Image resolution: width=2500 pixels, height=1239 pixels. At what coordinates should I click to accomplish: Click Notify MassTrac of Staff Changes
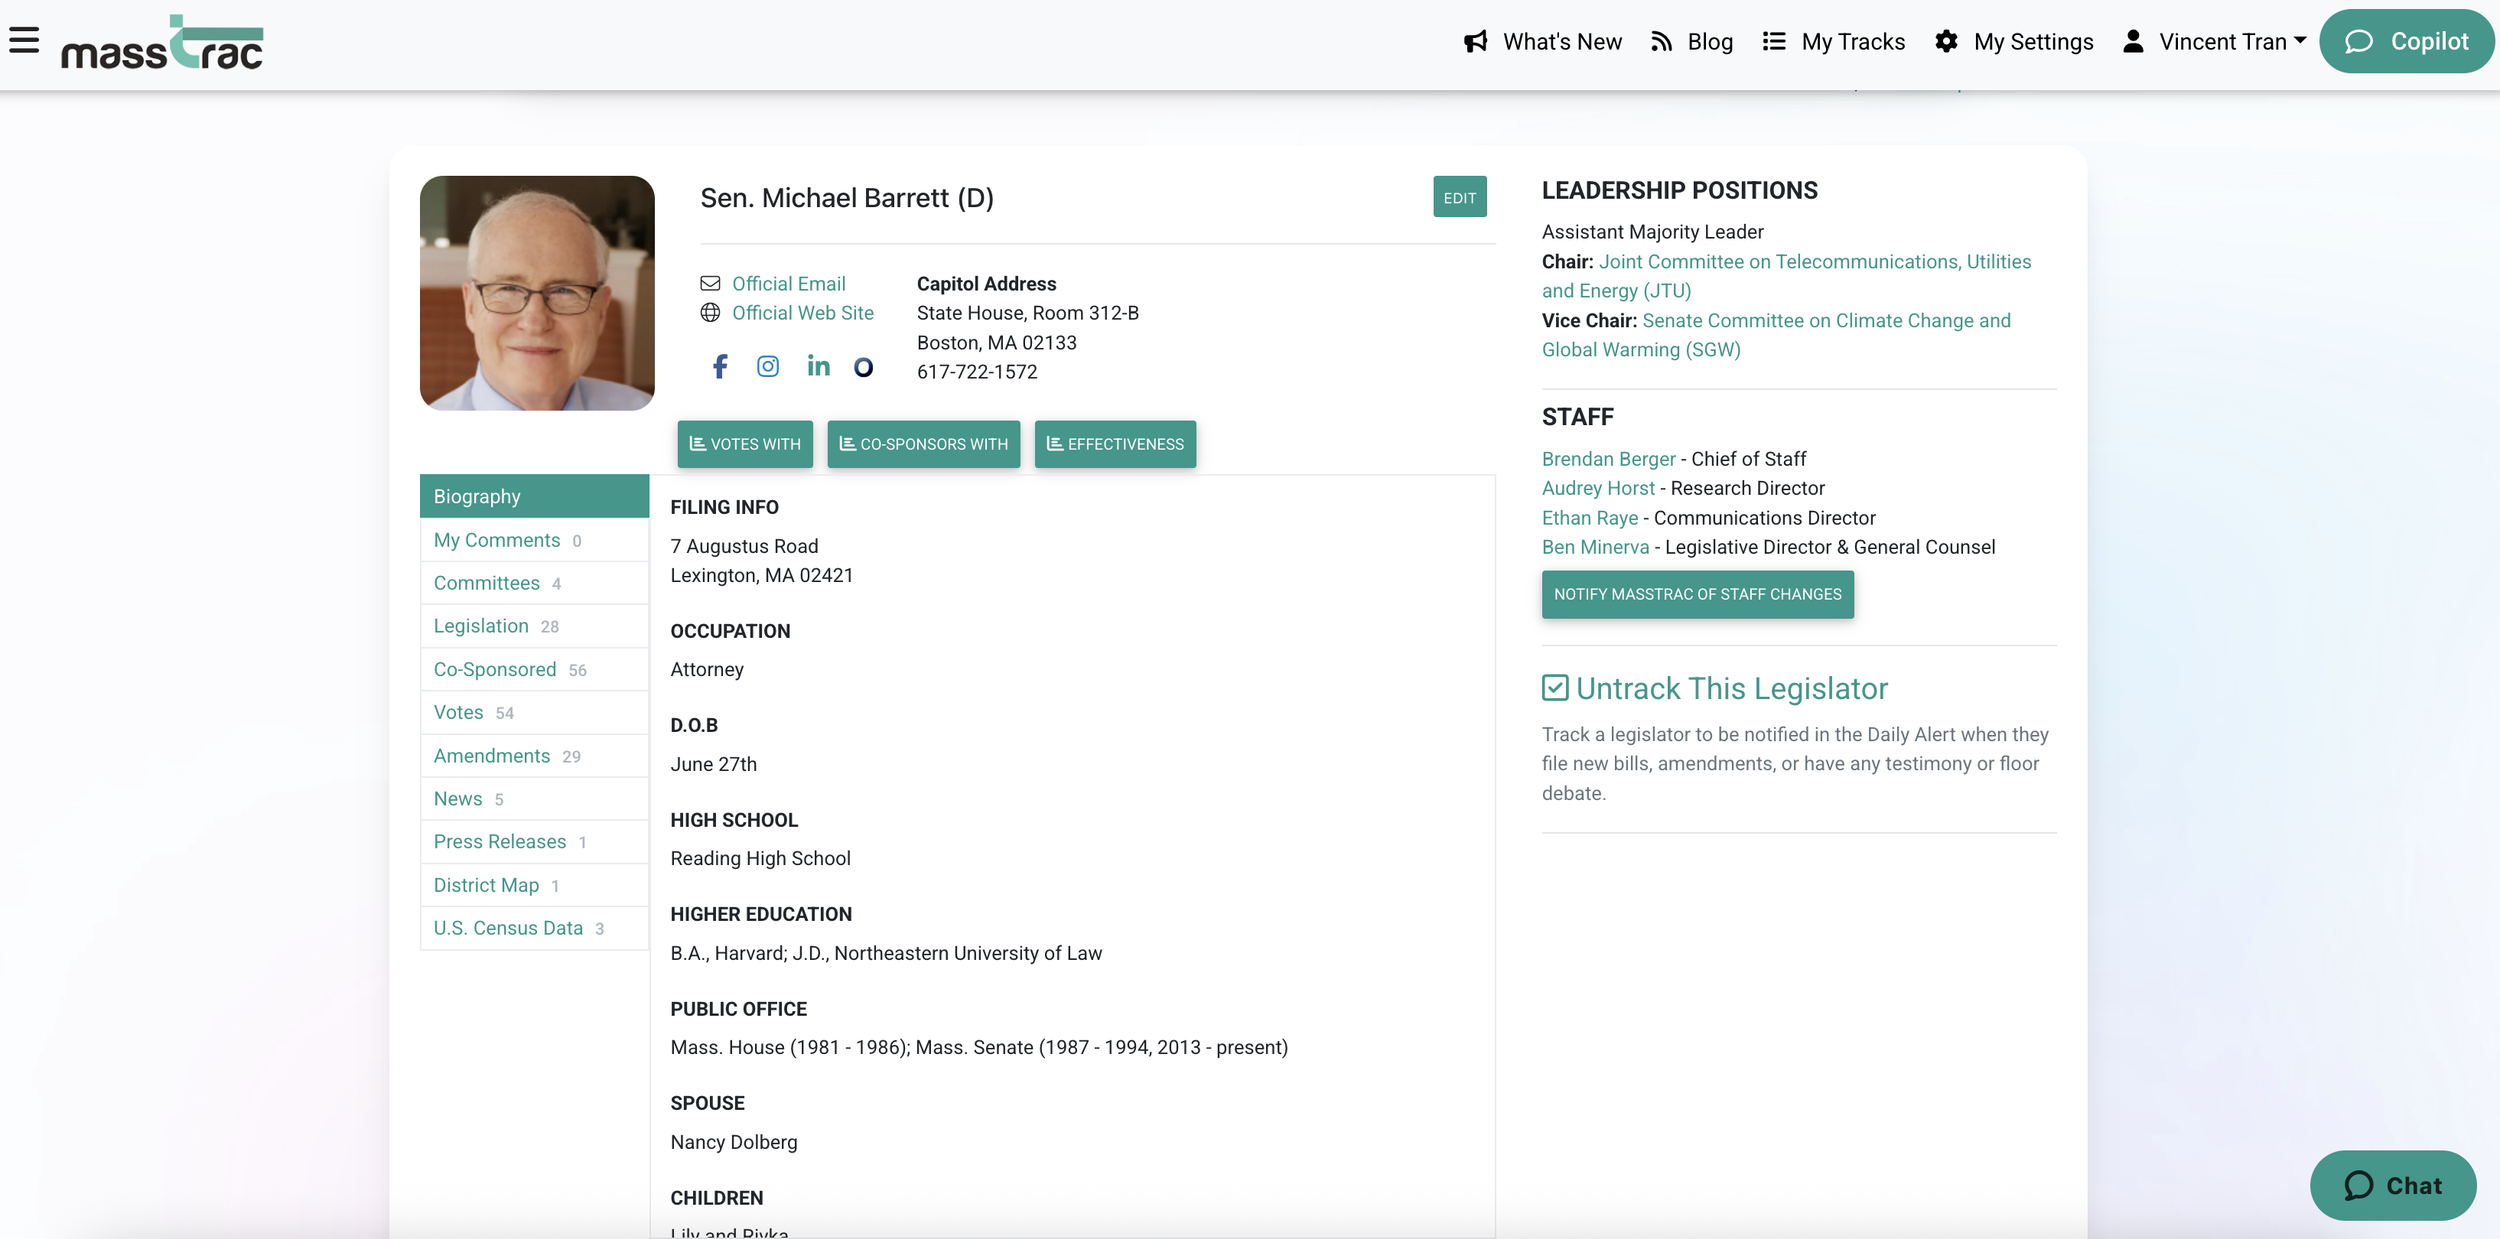click(1697, 594)
